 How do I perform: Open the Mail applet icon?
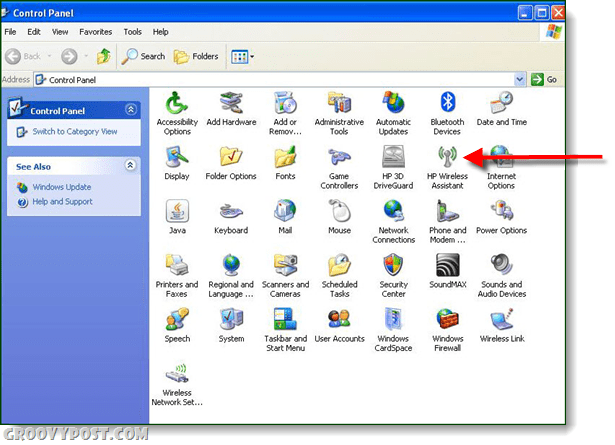(285, 211)
